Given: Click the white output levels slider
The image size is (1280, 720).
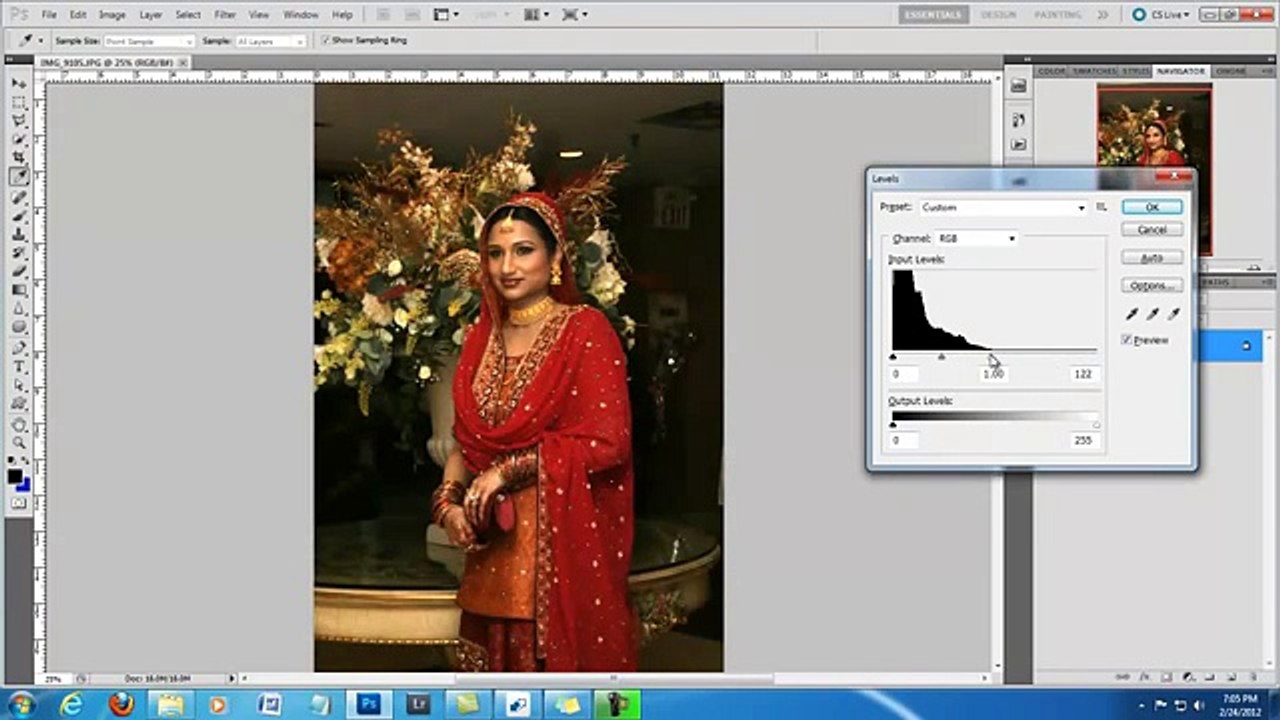Looking at the screenshot, I should (x=1096, y=425).
